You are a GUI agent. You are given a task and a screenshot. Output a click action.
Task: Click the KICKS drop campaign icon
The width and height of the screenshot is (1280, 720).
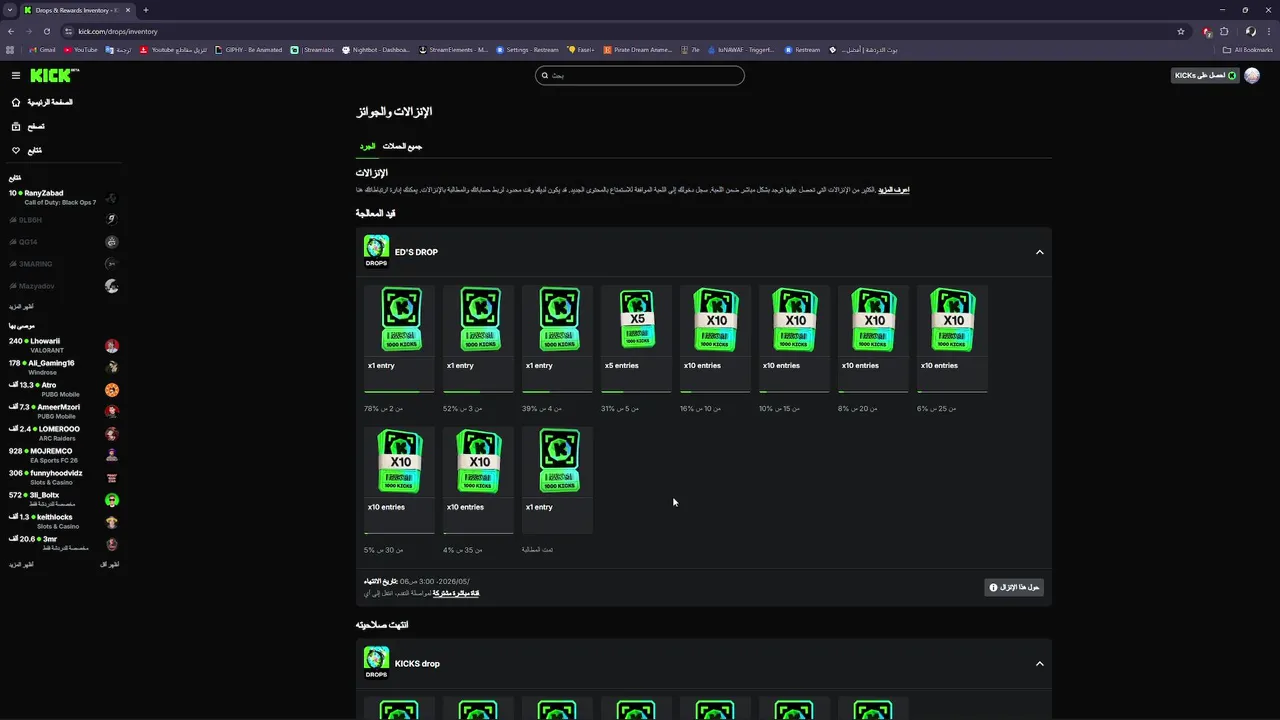[376, 663]
